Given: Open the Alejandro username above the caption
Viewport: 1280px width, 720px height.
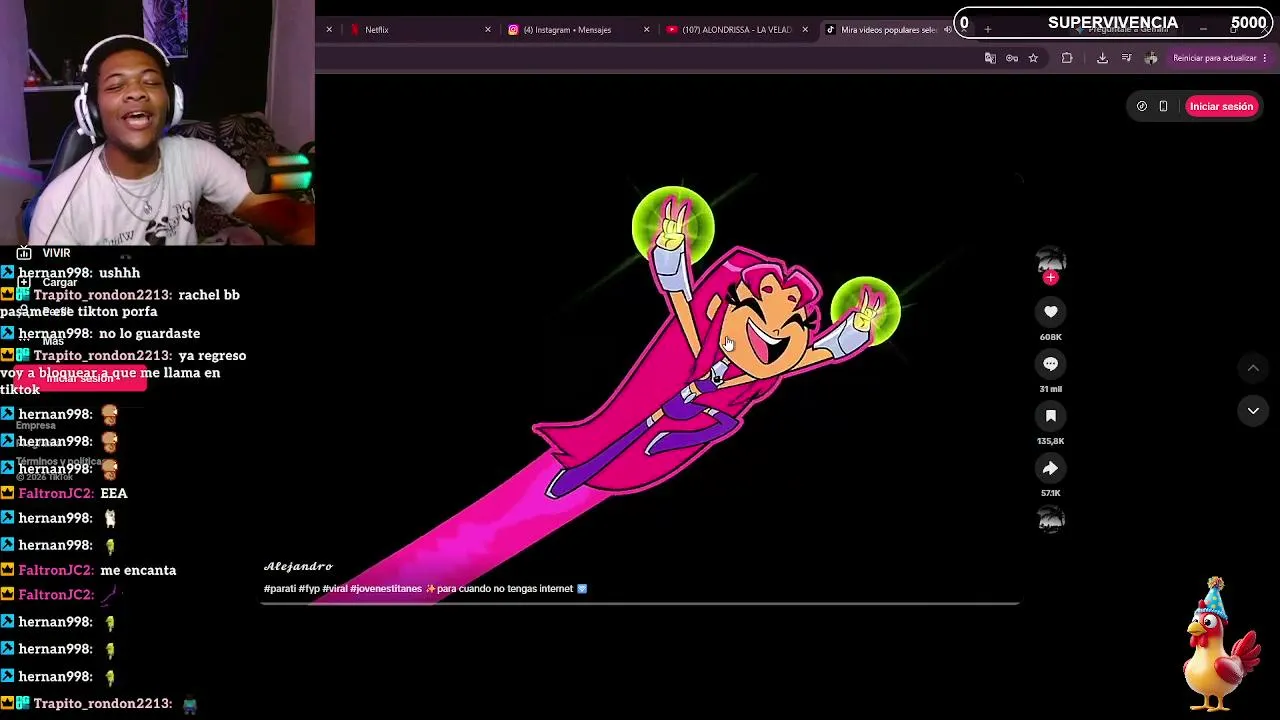Looking at the screenshot, I should pyautogui.click(x=298, y=567).
